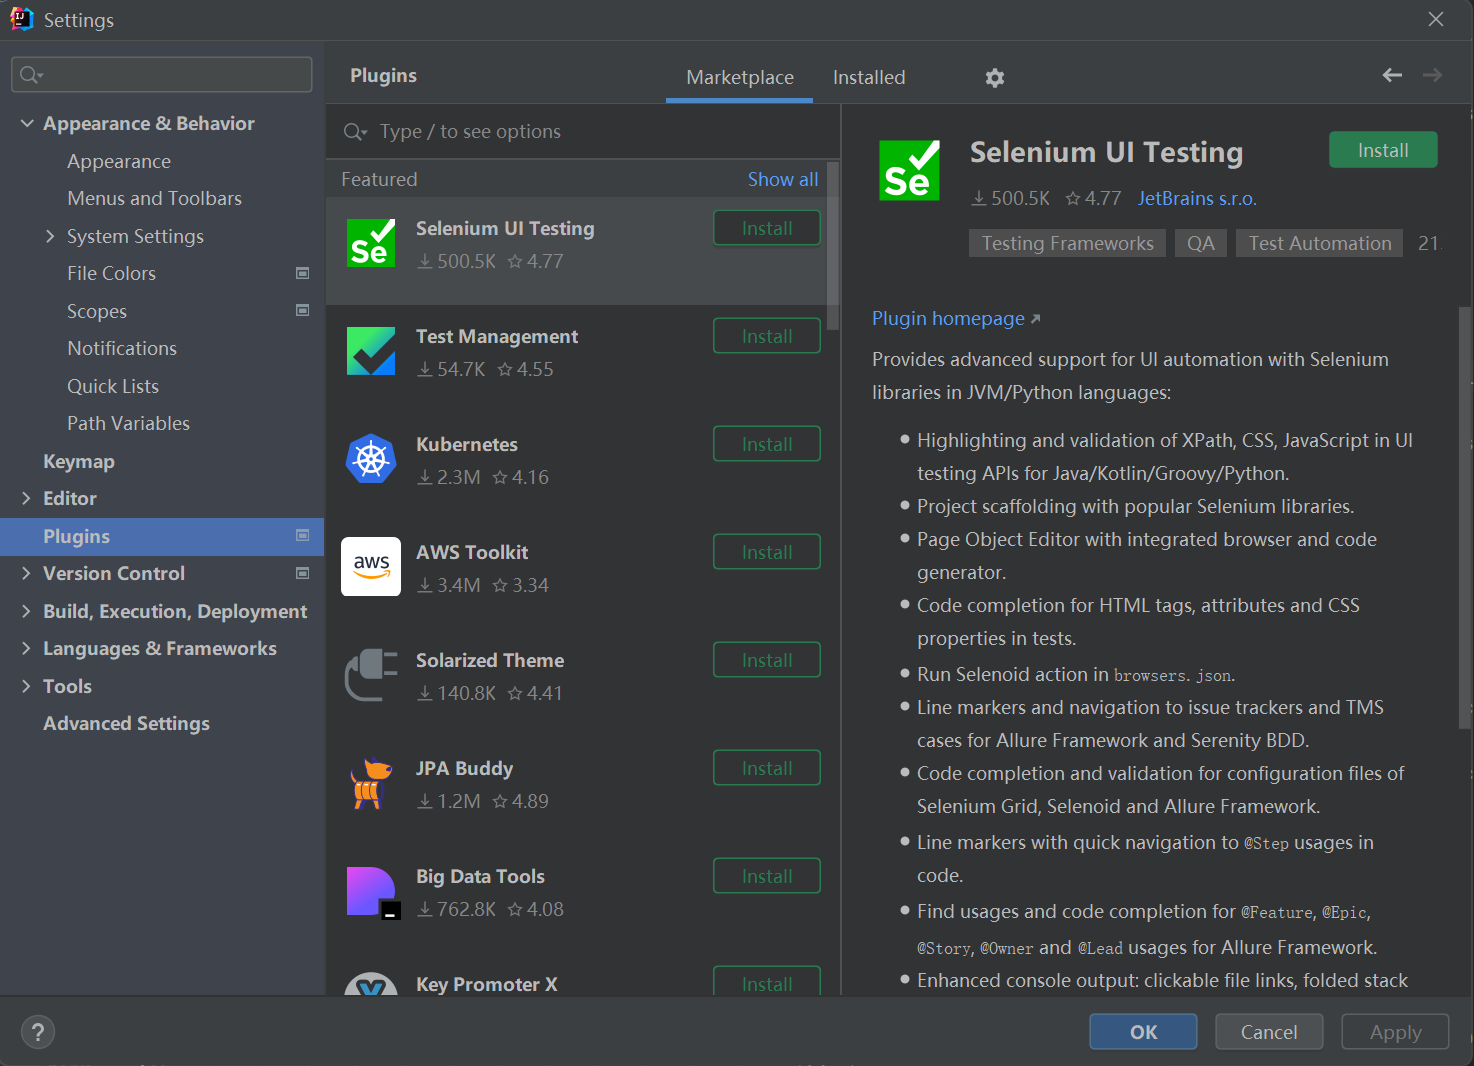Install Solarized Theme plugin
1474x1066 pixels.
pos(767,660)
